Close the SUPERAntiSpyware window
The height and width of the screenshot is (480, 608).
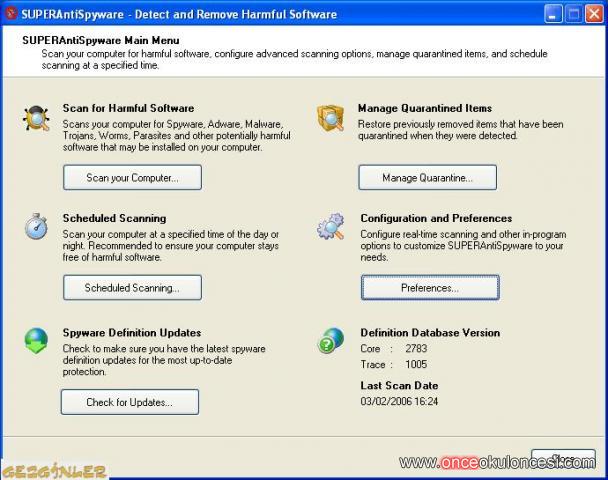594,14
